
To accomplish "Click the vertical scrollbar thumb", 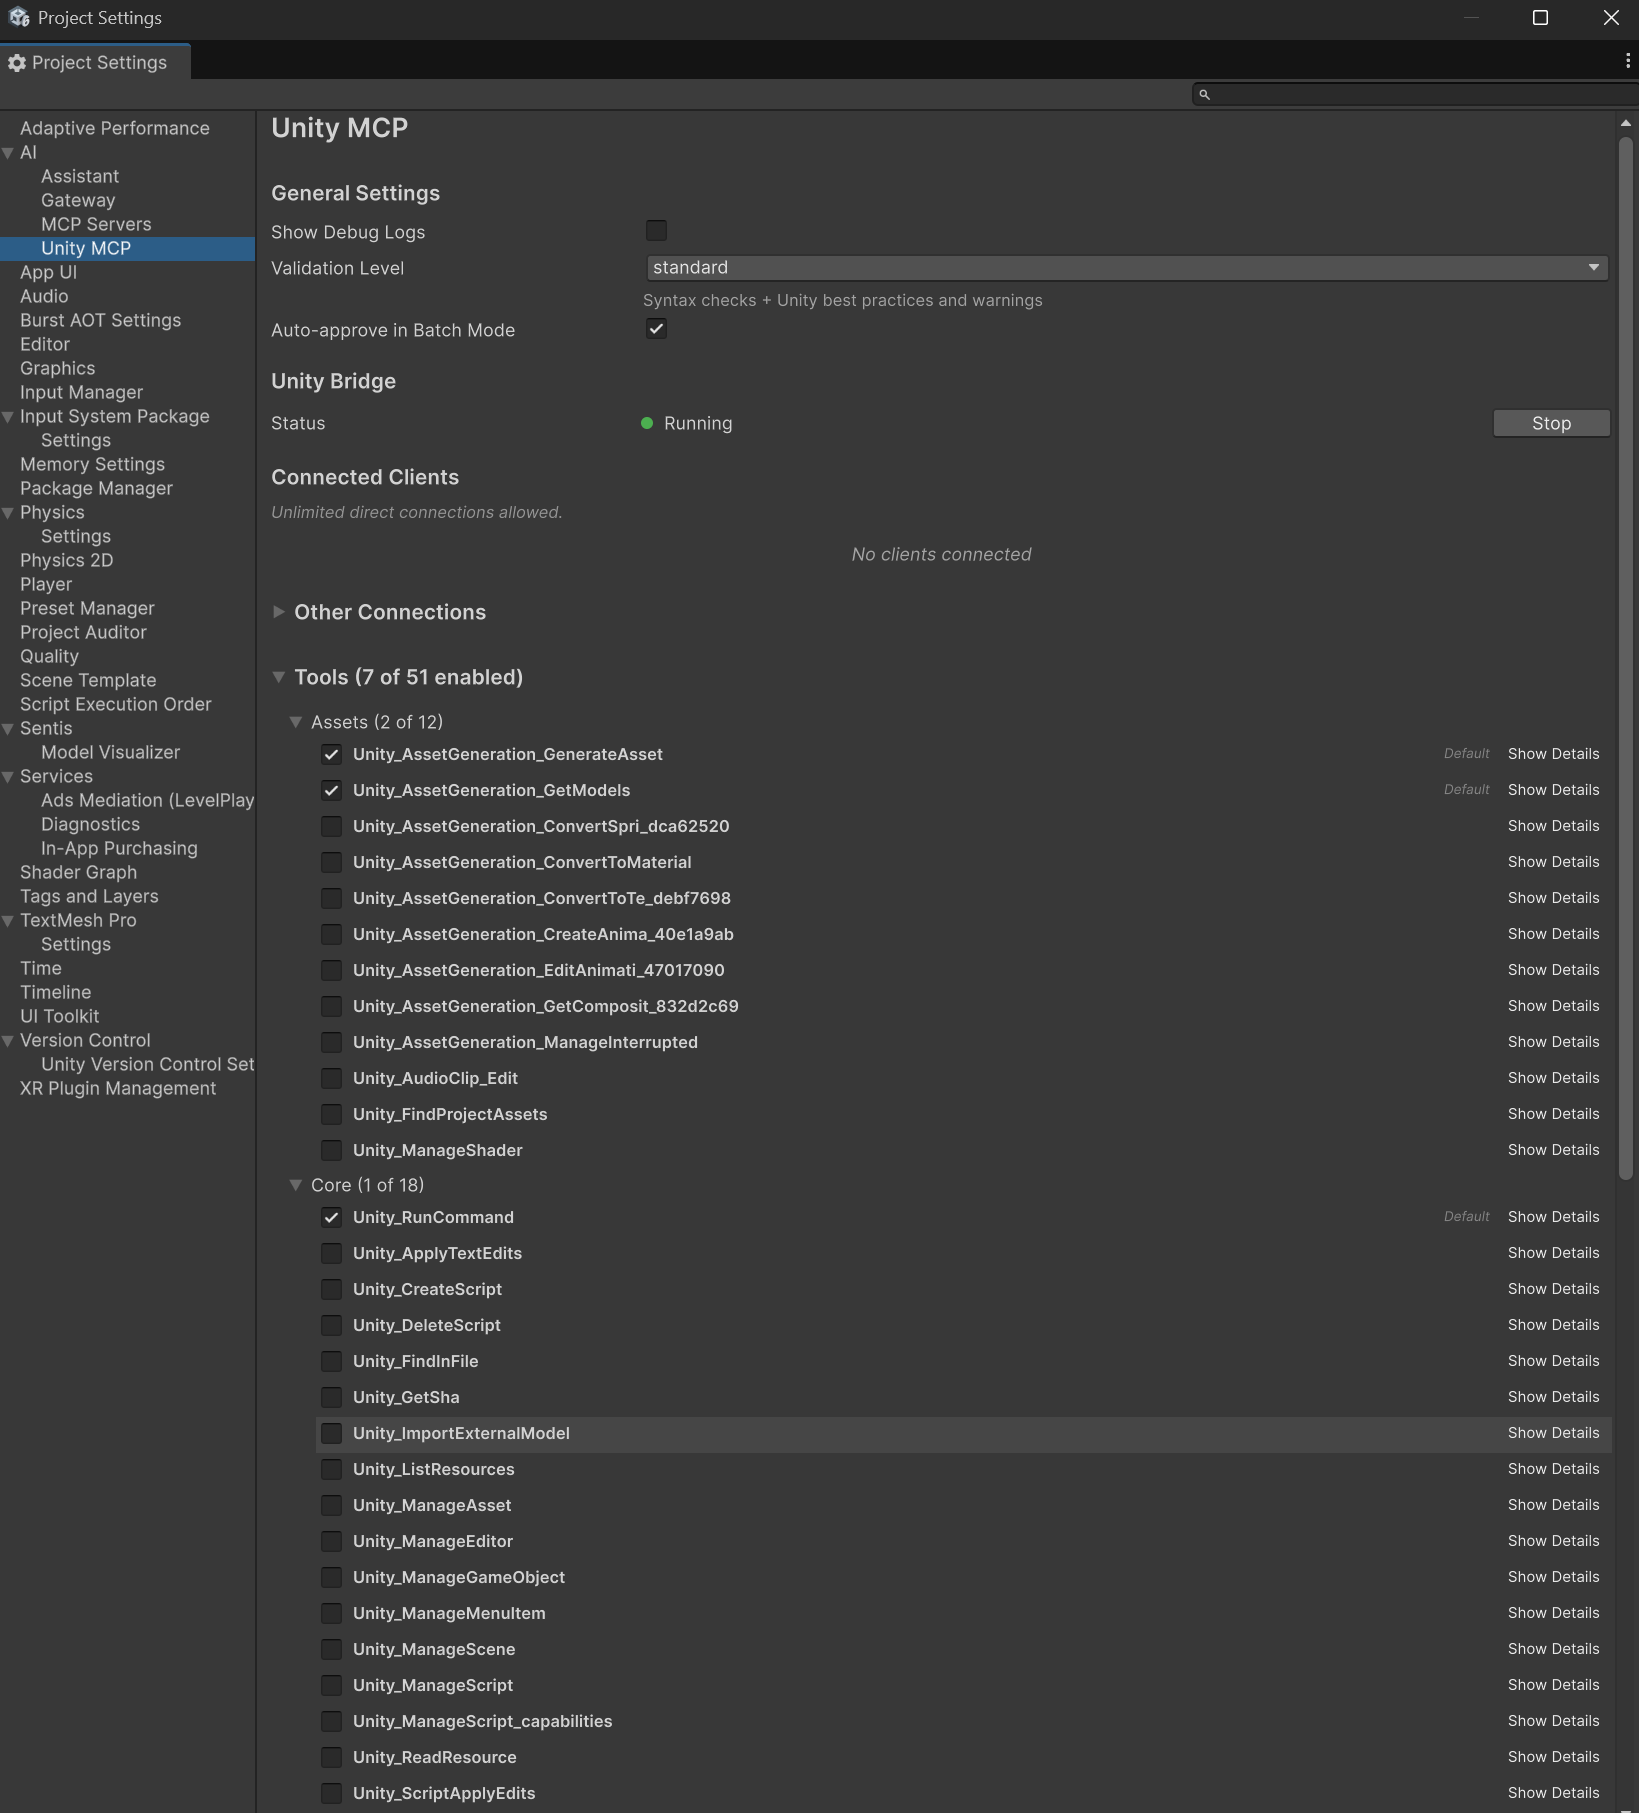I will (1626, 660).
